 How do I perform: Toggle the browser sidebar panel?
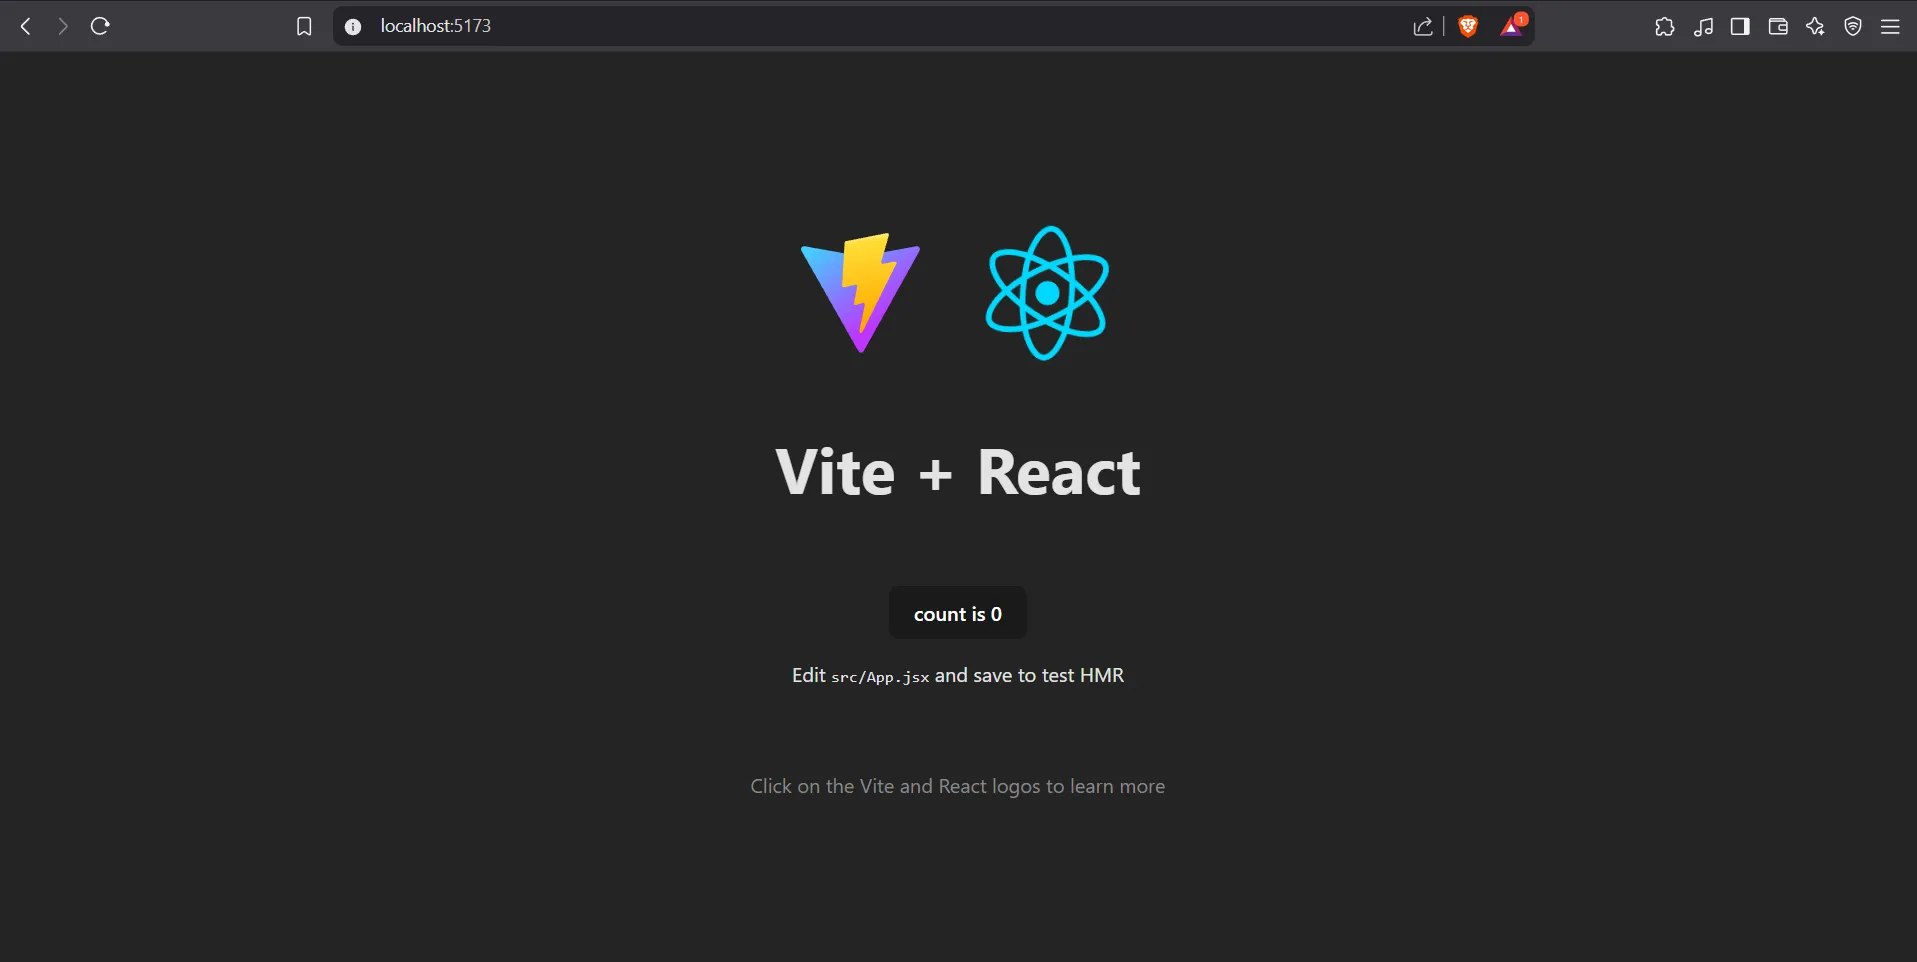[1740, 26]
